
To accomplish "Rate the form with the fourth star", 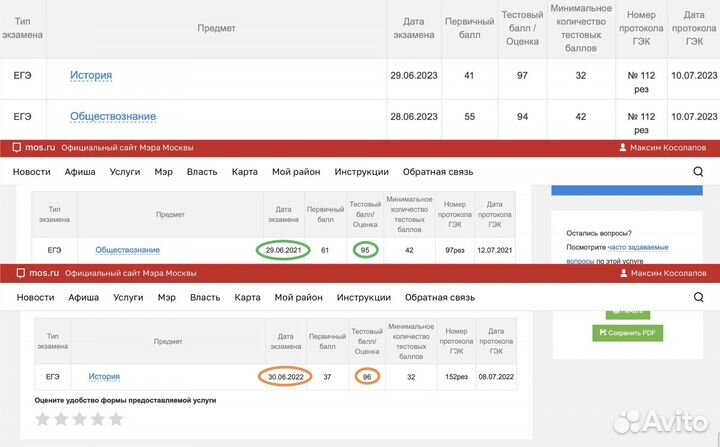I will 98,419.
